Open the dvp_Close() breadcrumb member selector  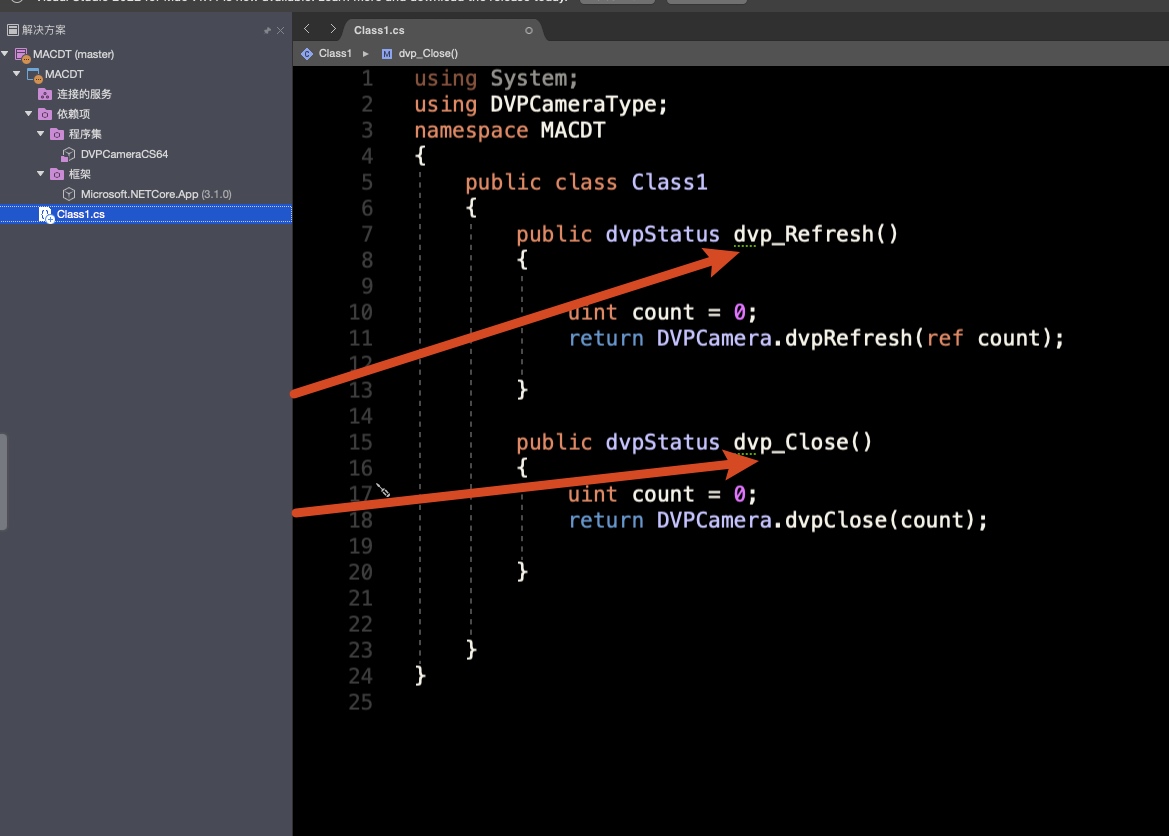click(427, 53)
